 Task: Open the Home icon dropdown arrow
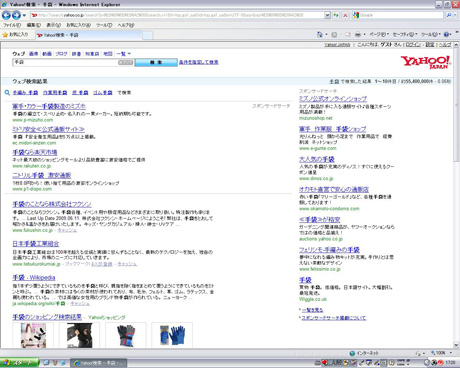(x=327, y=34)
